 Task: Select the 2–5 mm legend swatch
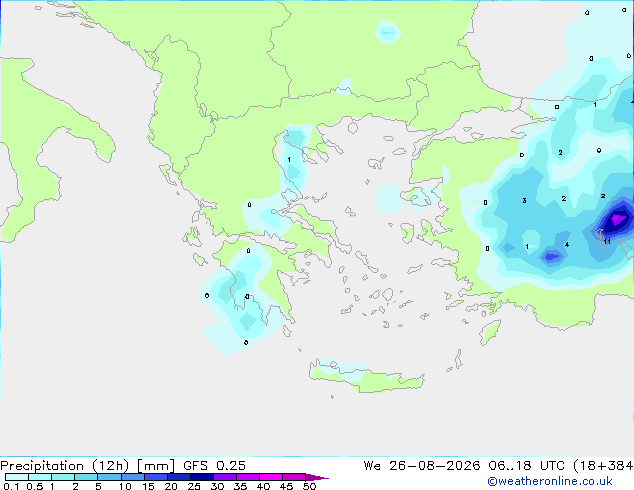click(x=86, y=477)
